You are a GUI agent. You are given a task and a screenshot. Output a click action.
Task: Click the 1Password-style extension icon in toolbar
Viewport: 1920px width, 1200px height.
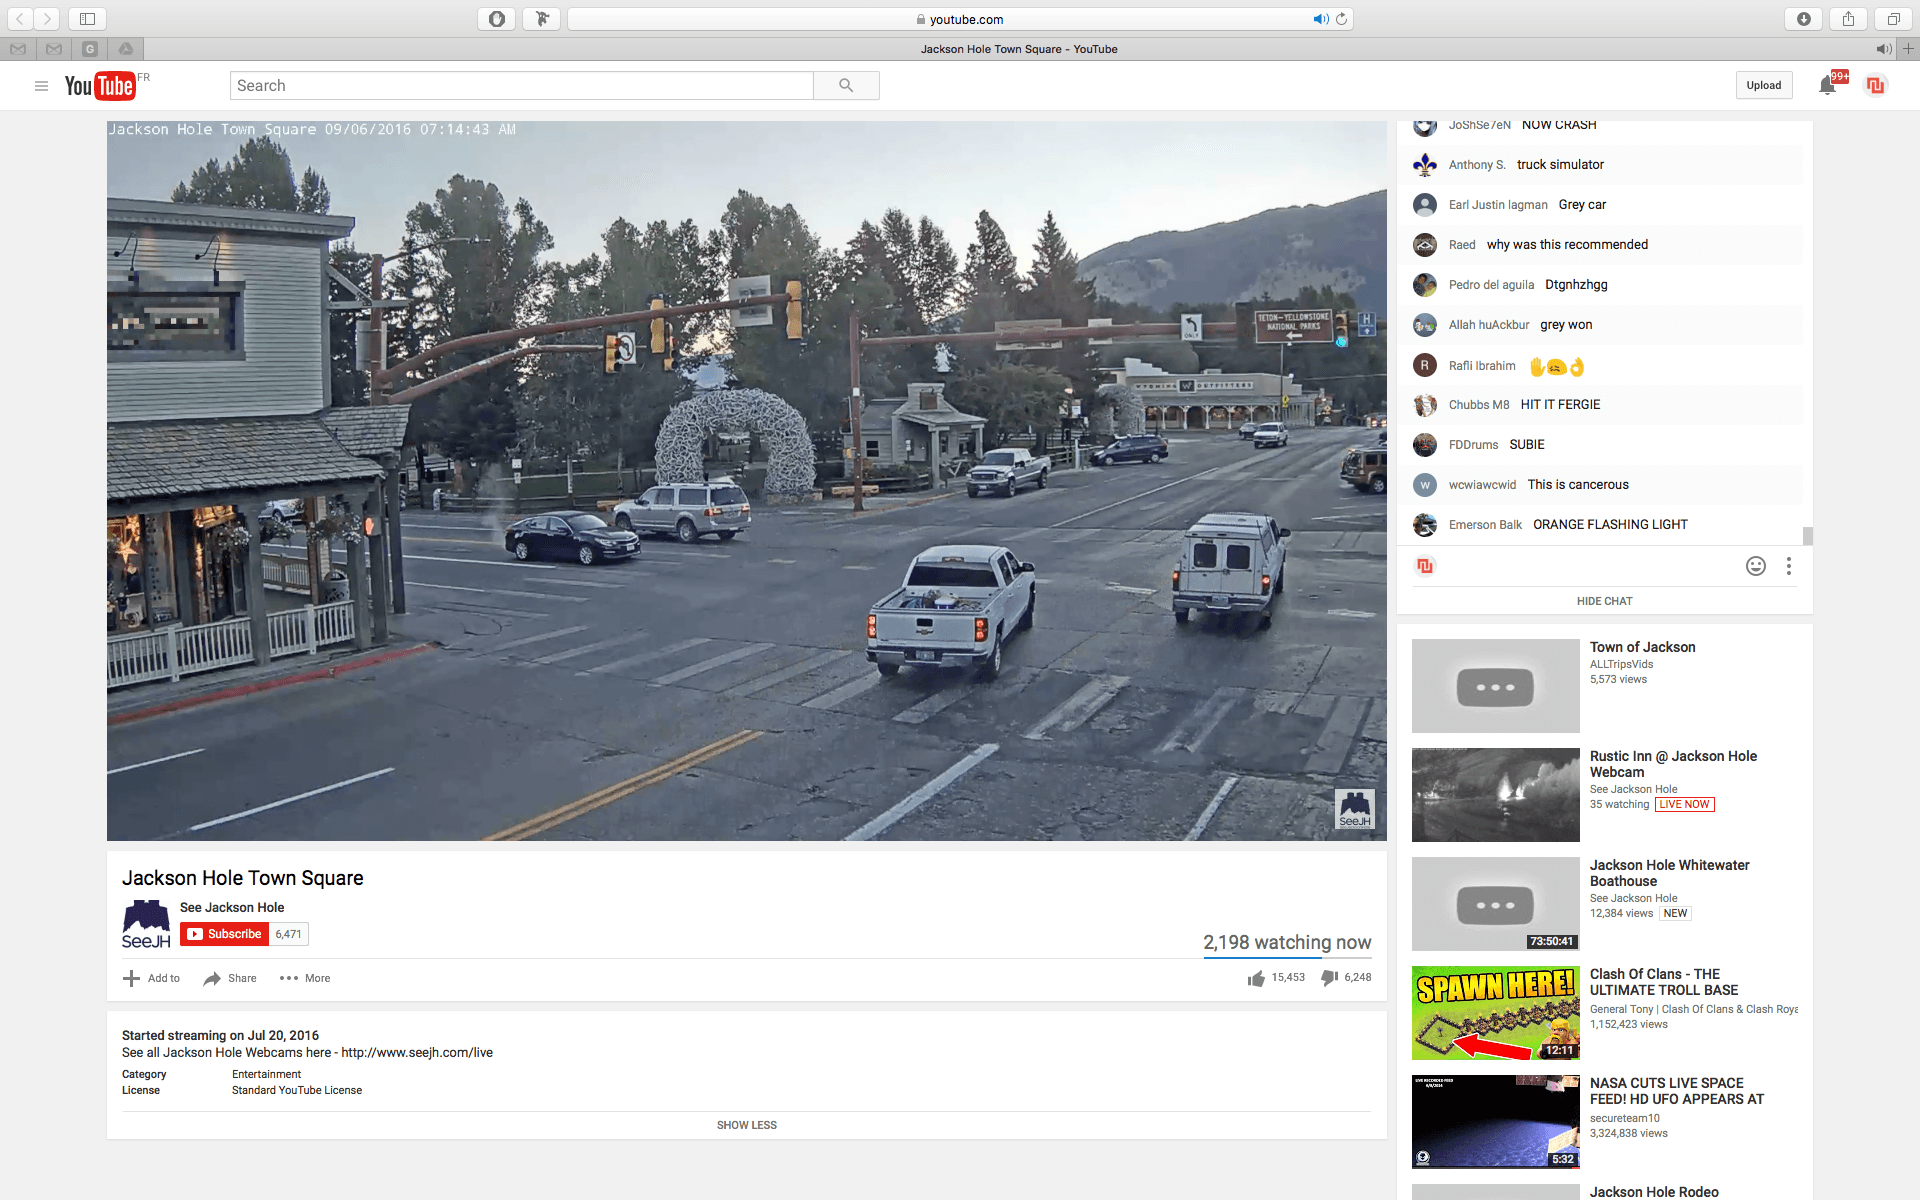click(x=497, y=19)
